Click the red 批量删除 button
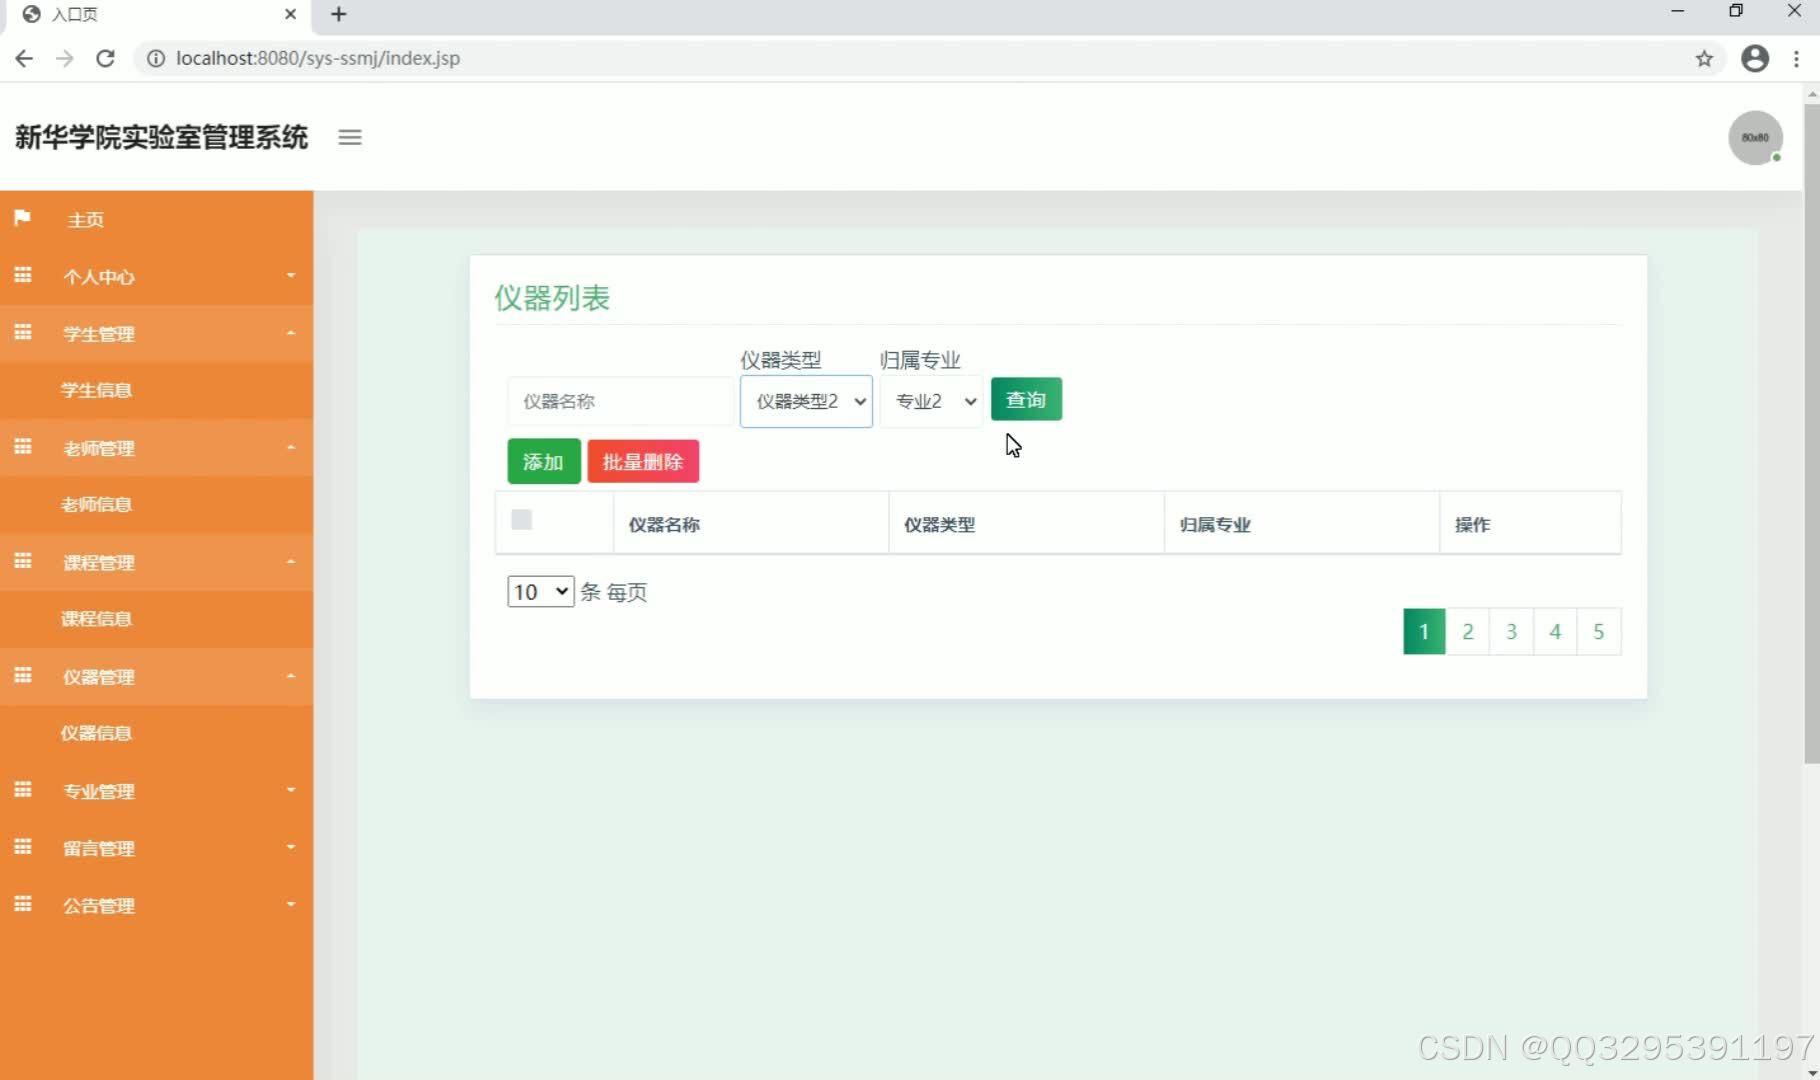This screenshot has height=1080, width=1820. [643, 461]
